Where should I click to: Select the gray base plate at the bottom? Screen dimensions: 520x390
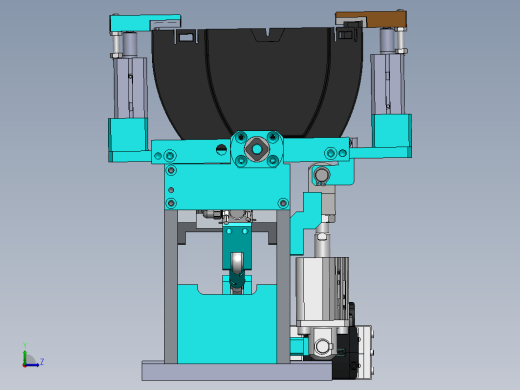(x=237, y=371)
